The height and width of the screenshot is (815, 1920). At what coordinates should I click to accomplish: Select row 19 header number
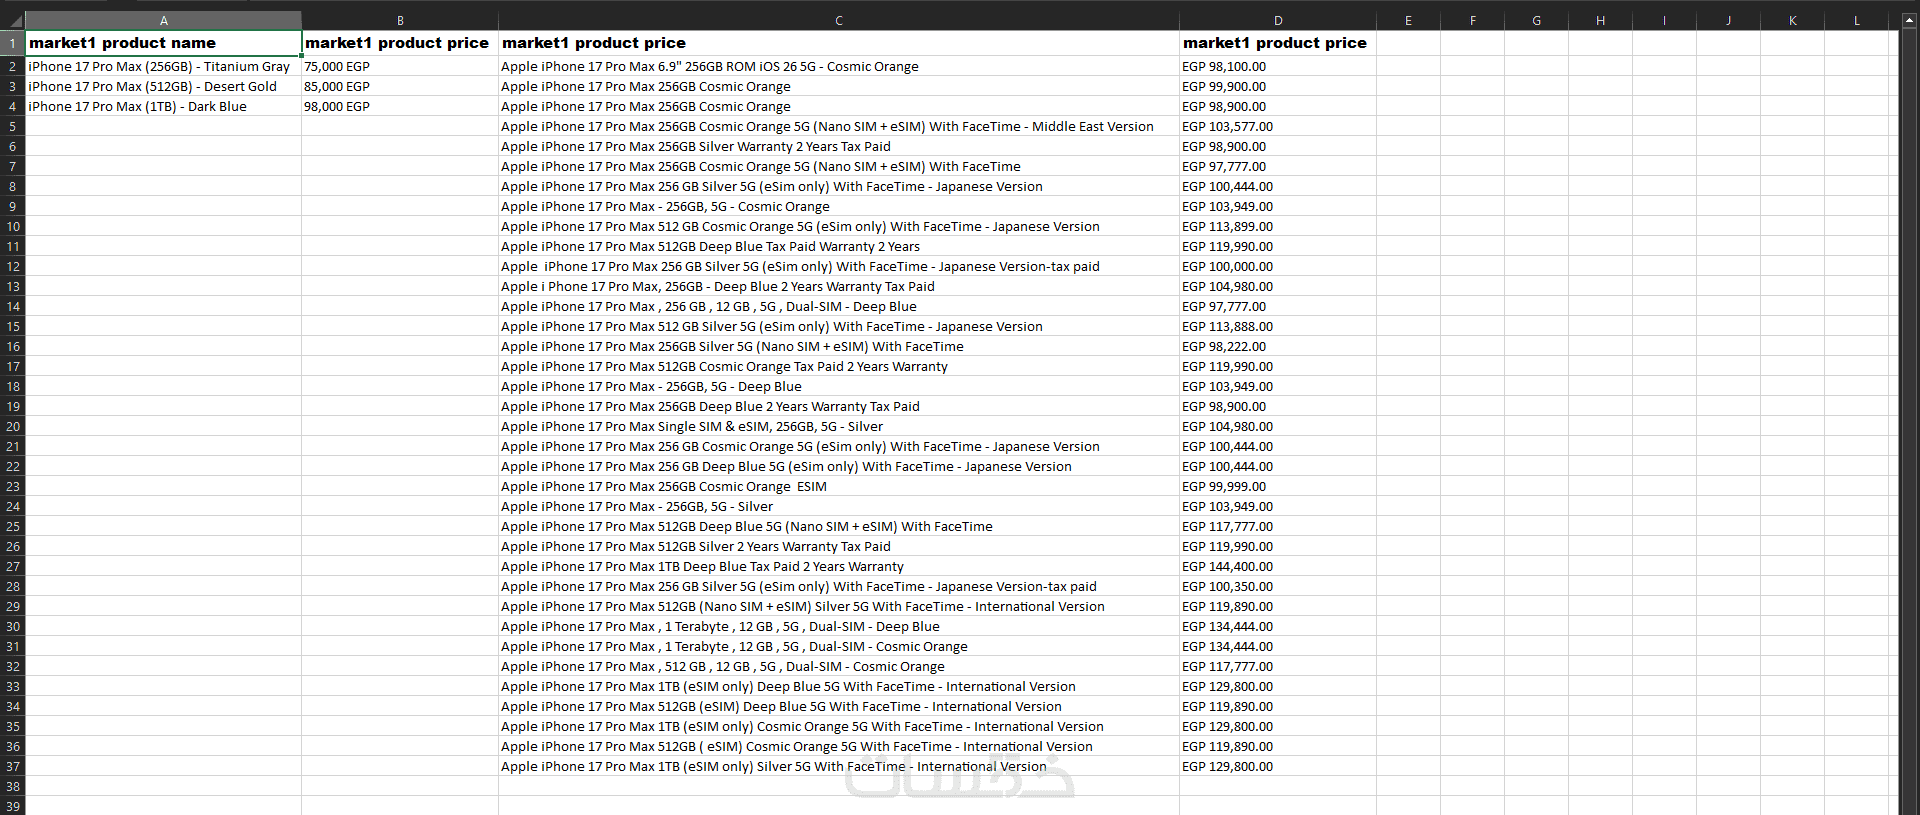pyautogui.click(x=12, y=406)
